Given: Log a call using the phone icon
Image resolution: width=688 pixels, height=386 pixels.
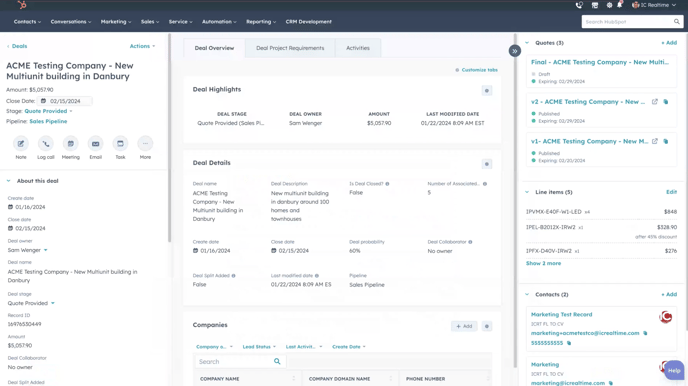Looking at the screenshot, I should 46,143.
